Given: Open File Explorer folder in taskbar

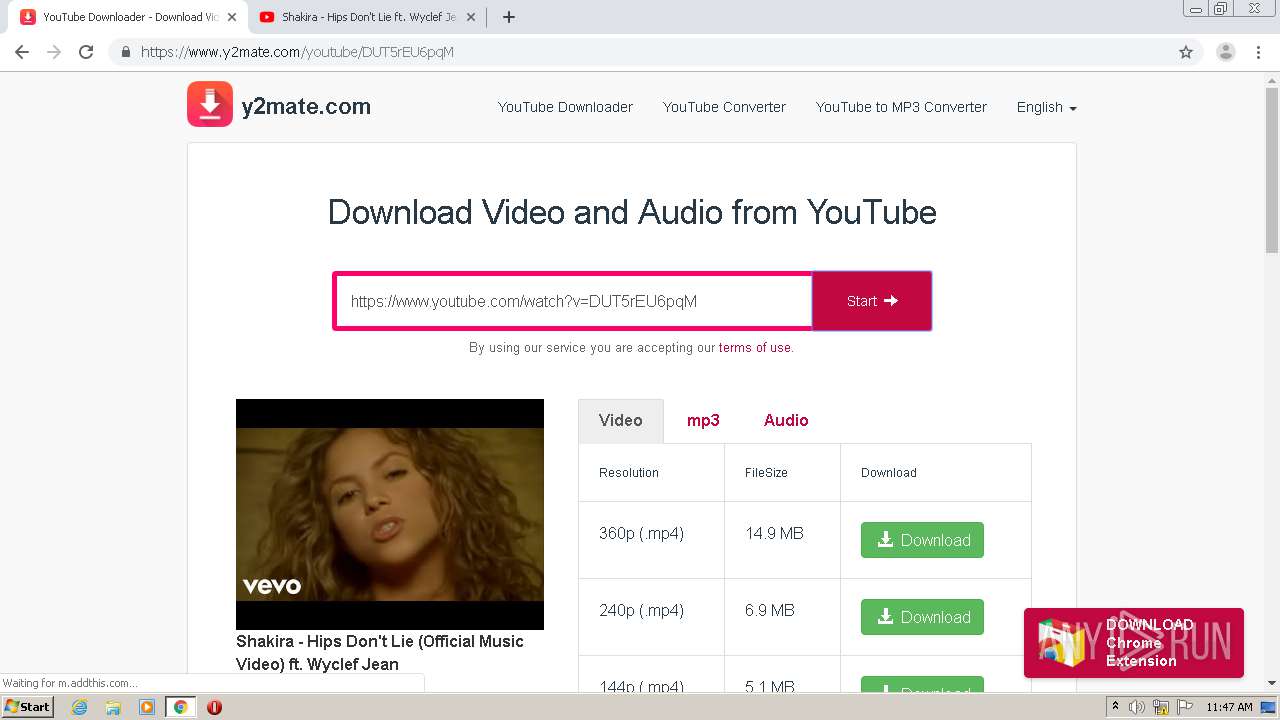Looking at the screenshot, I should [x=113, y=707].
